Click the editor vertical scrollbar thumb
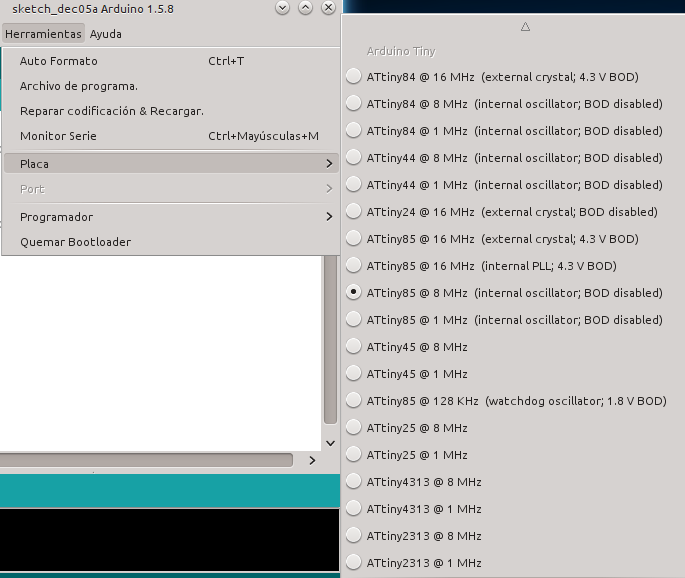Image resolution: width=685 pixels, height=578 pixels. pos(331,339)
